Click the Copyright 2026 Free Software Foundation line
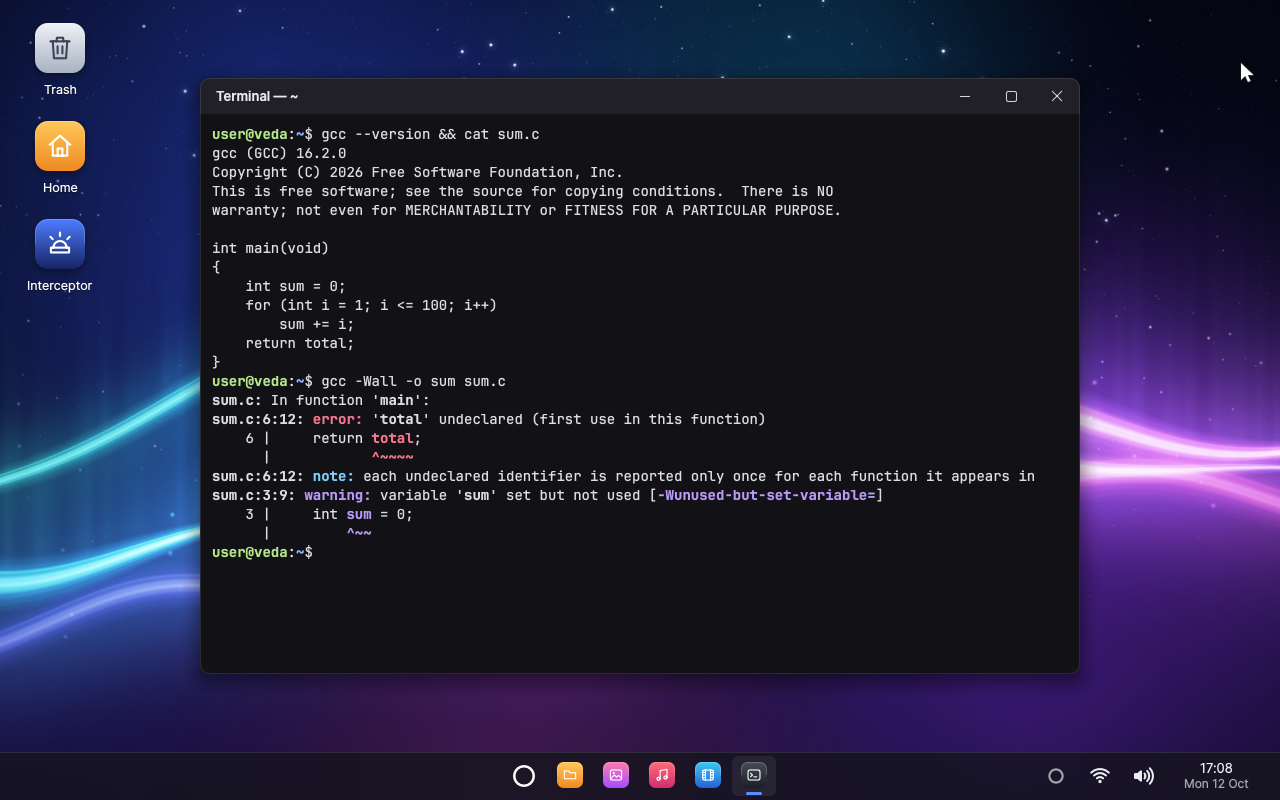1280x800 pixels. (x=417, y=172)
